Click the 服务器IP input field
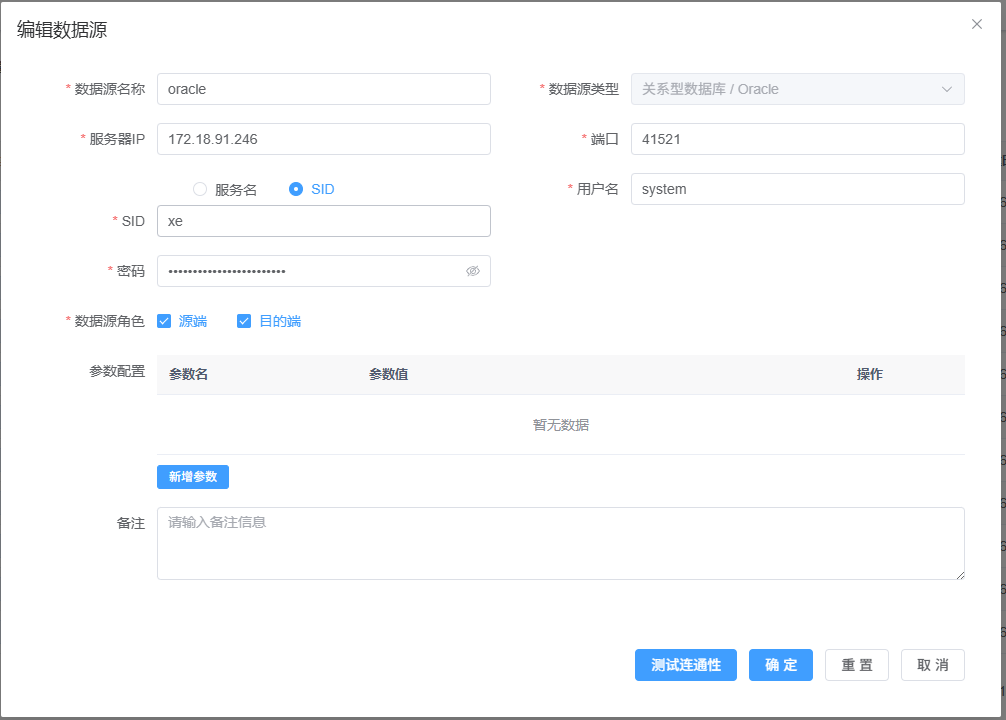 tap(324, 139)
